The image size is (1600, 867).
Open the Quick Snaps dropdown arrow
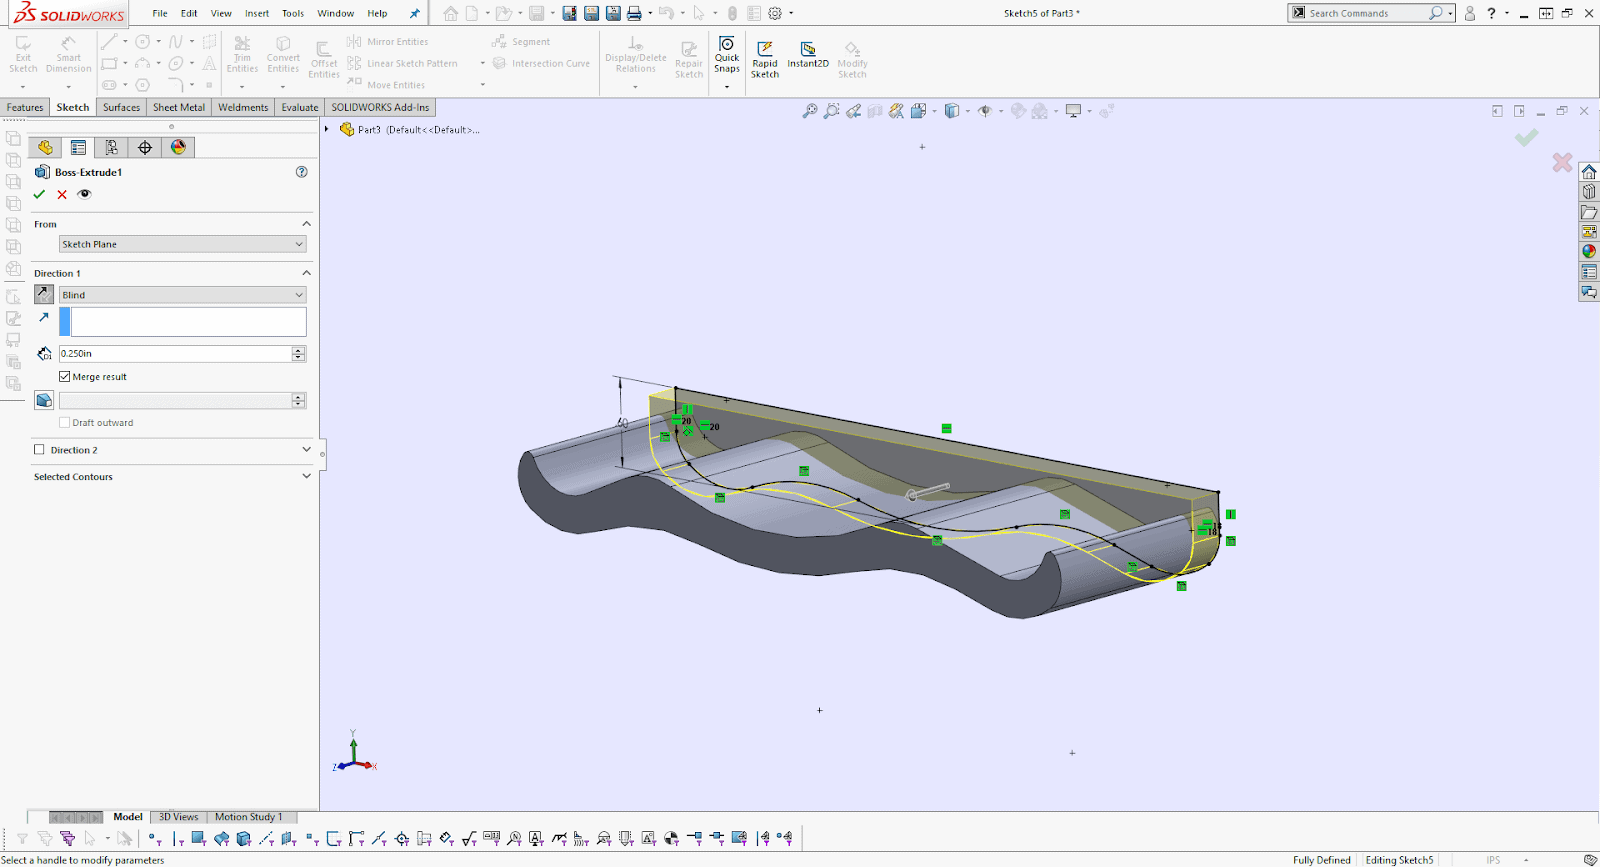(727, 87)
